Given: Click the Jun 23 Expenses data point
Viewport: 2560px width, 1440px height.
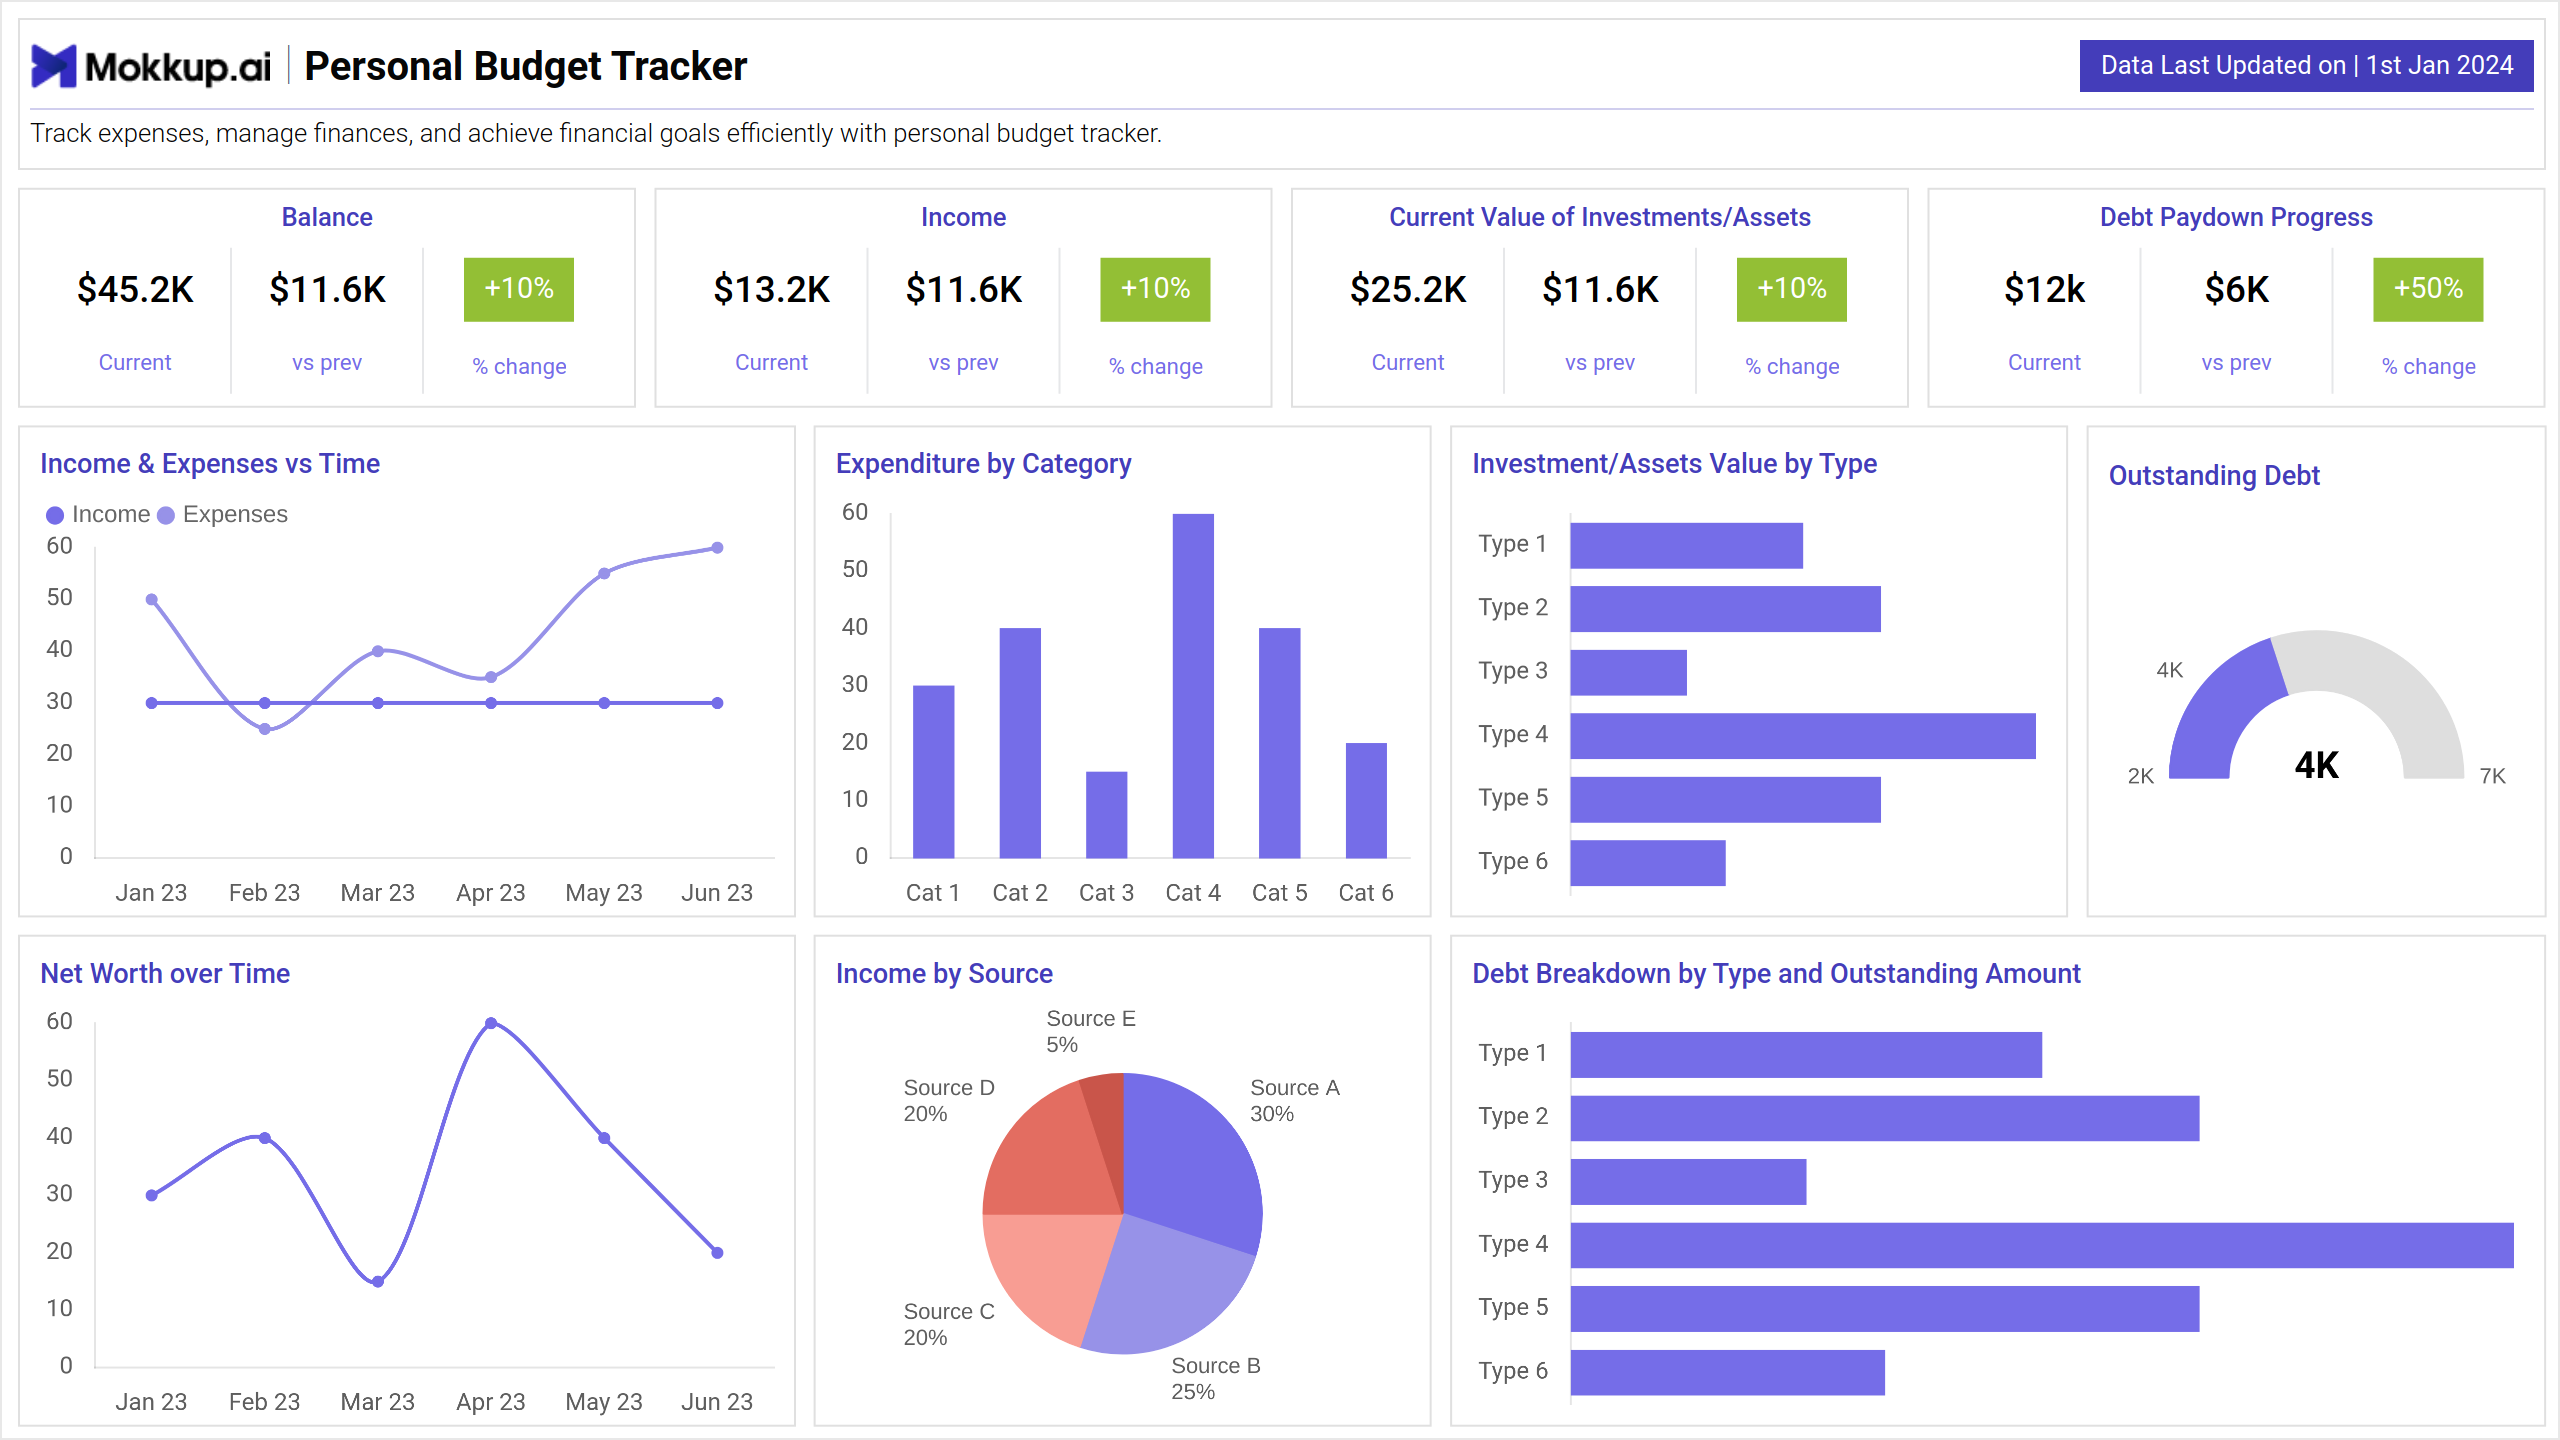Looking at the screenshot, I should click(717, 548).
